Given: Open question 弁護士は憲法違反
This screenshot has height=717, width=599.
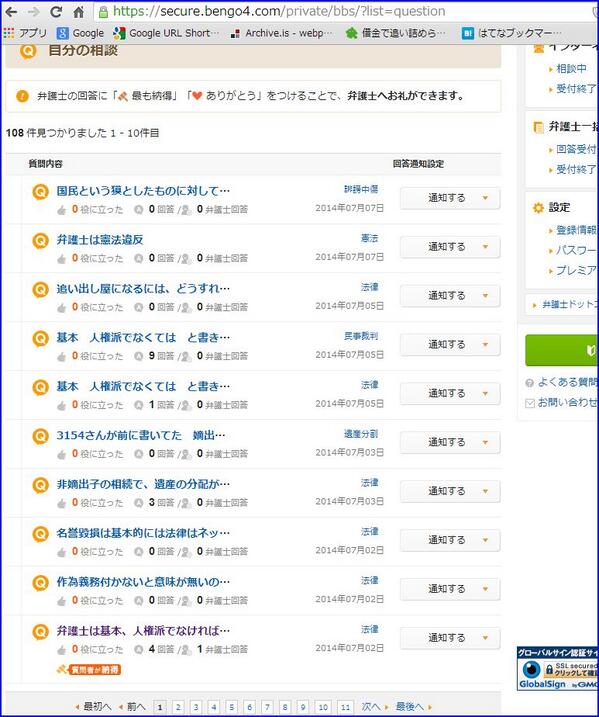Looking at the screenshot, I should [100, 240].
